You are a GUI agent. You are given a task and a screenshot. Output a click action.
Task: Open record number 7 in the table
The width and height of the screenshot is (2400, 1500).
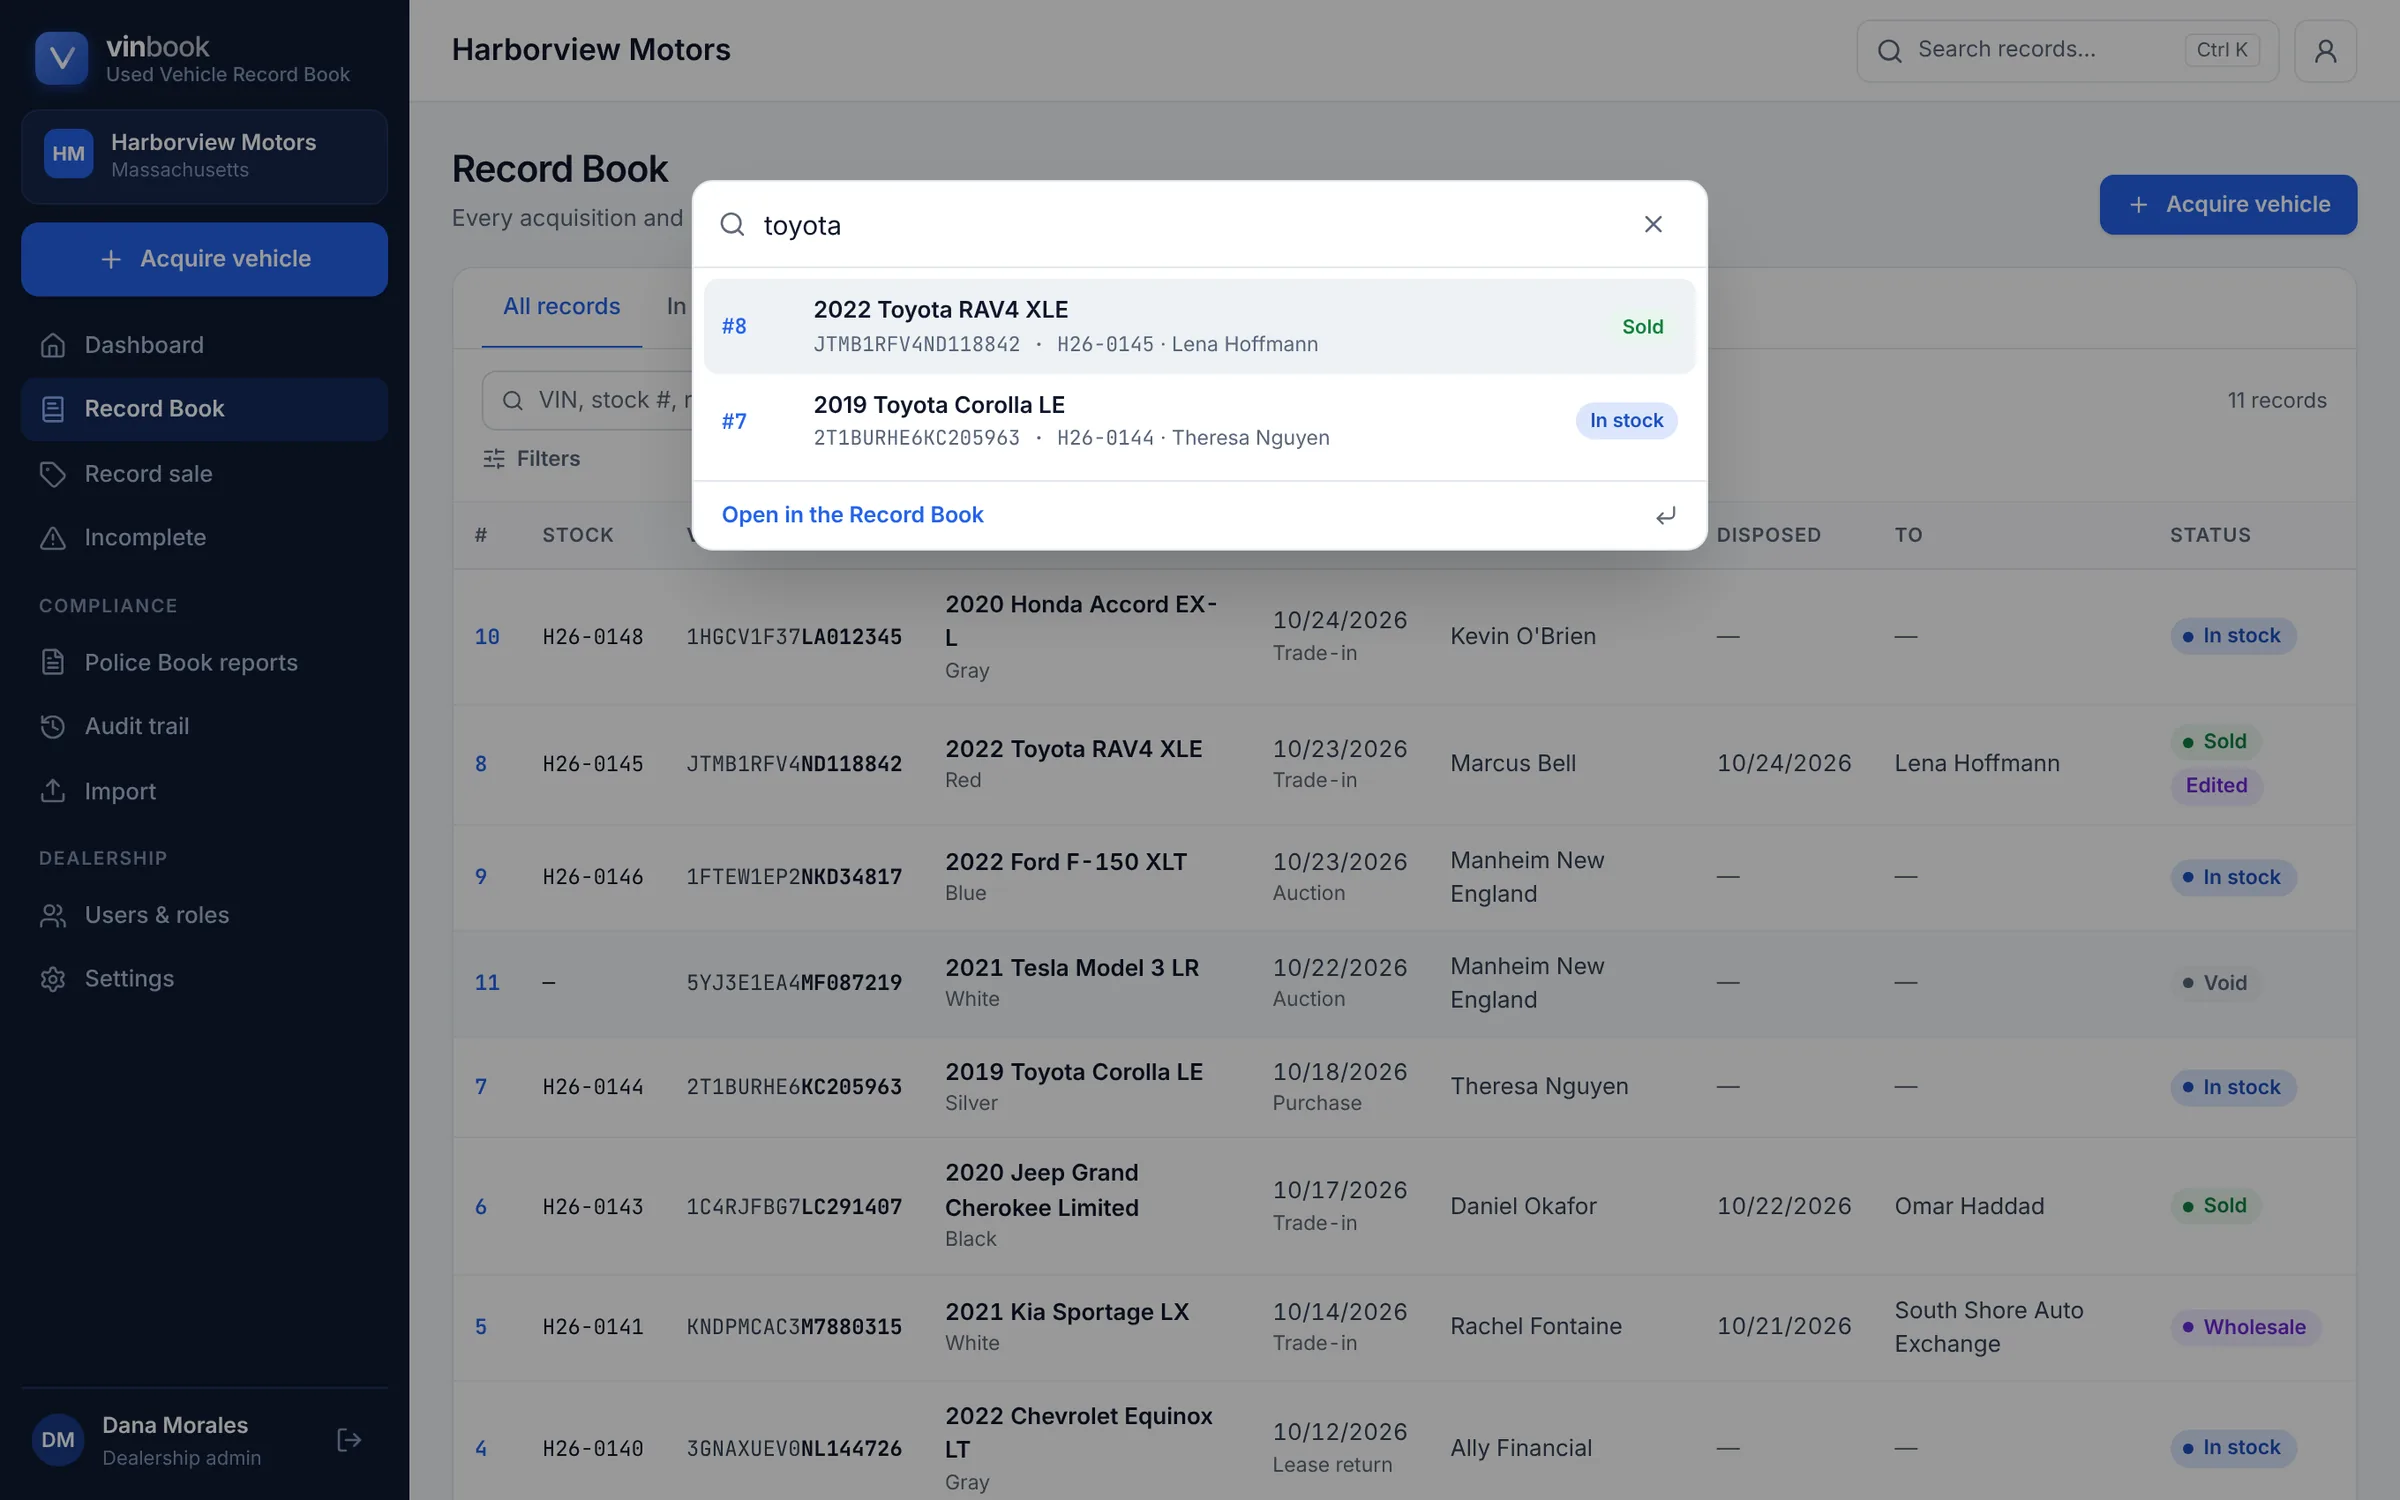tap(481, 1087)
